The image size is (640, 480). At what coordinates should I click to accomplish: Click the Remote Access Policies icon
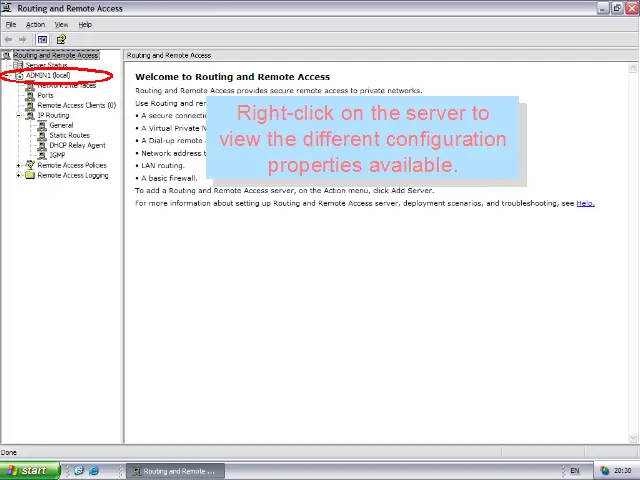click(x=30, y=165)
